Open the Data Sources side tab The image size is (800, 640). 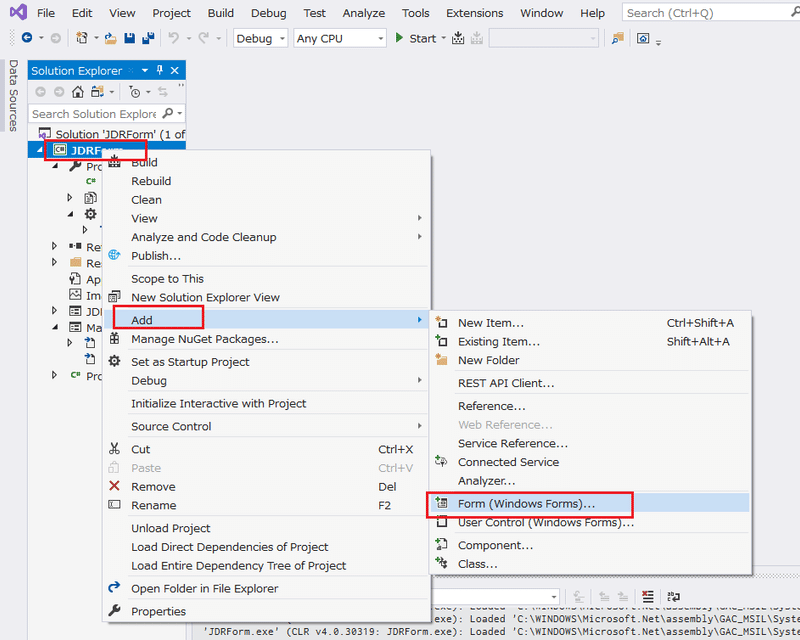[x=13, y=95]
